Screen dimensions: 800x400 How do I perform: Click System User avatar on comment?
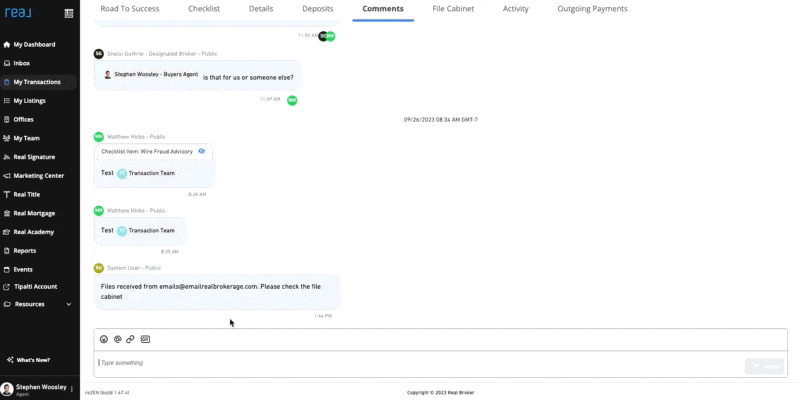(x=98, y=268)
